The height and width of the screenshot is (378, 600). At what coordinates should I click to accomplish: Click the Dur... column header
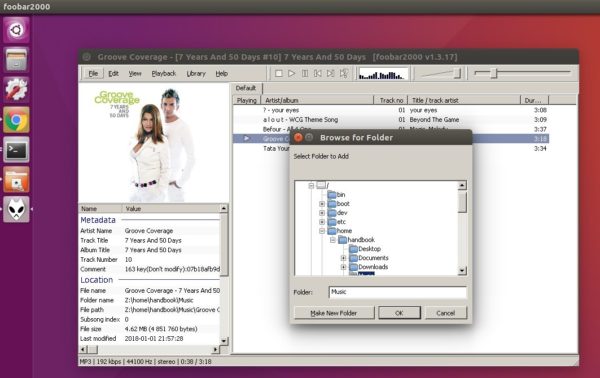[534, 100]
